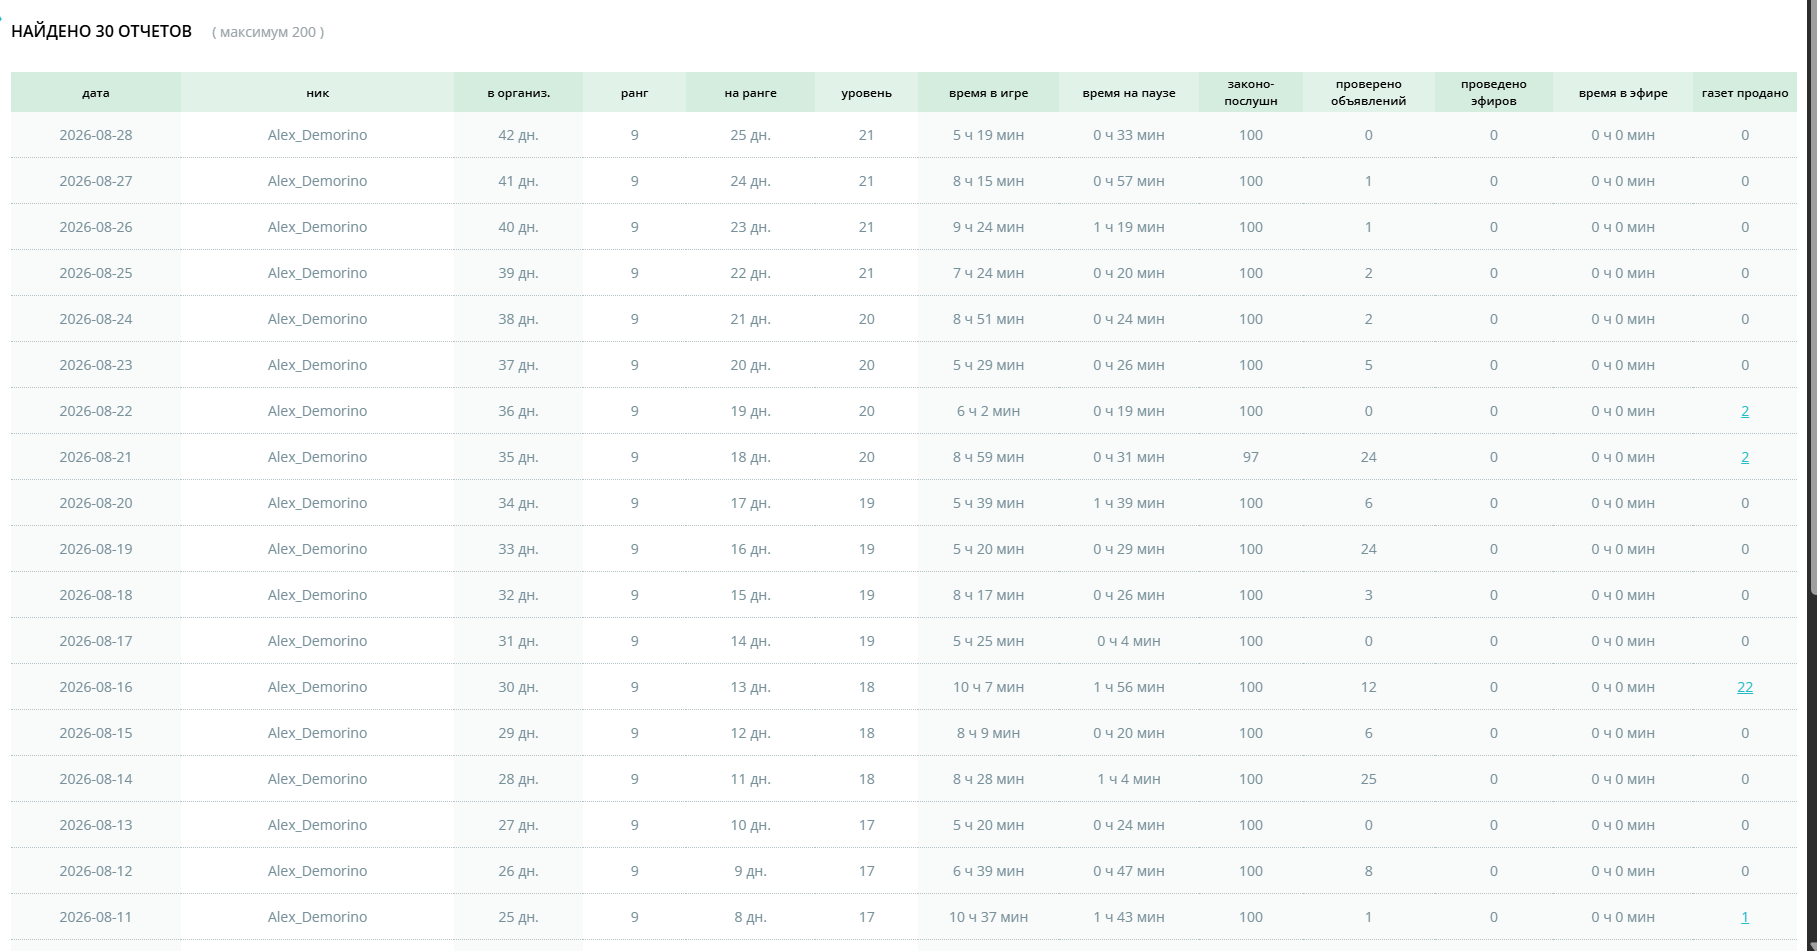1817x951 pixels.
Task: Click the 9 дн. on-rank cell
Action: 750,871
